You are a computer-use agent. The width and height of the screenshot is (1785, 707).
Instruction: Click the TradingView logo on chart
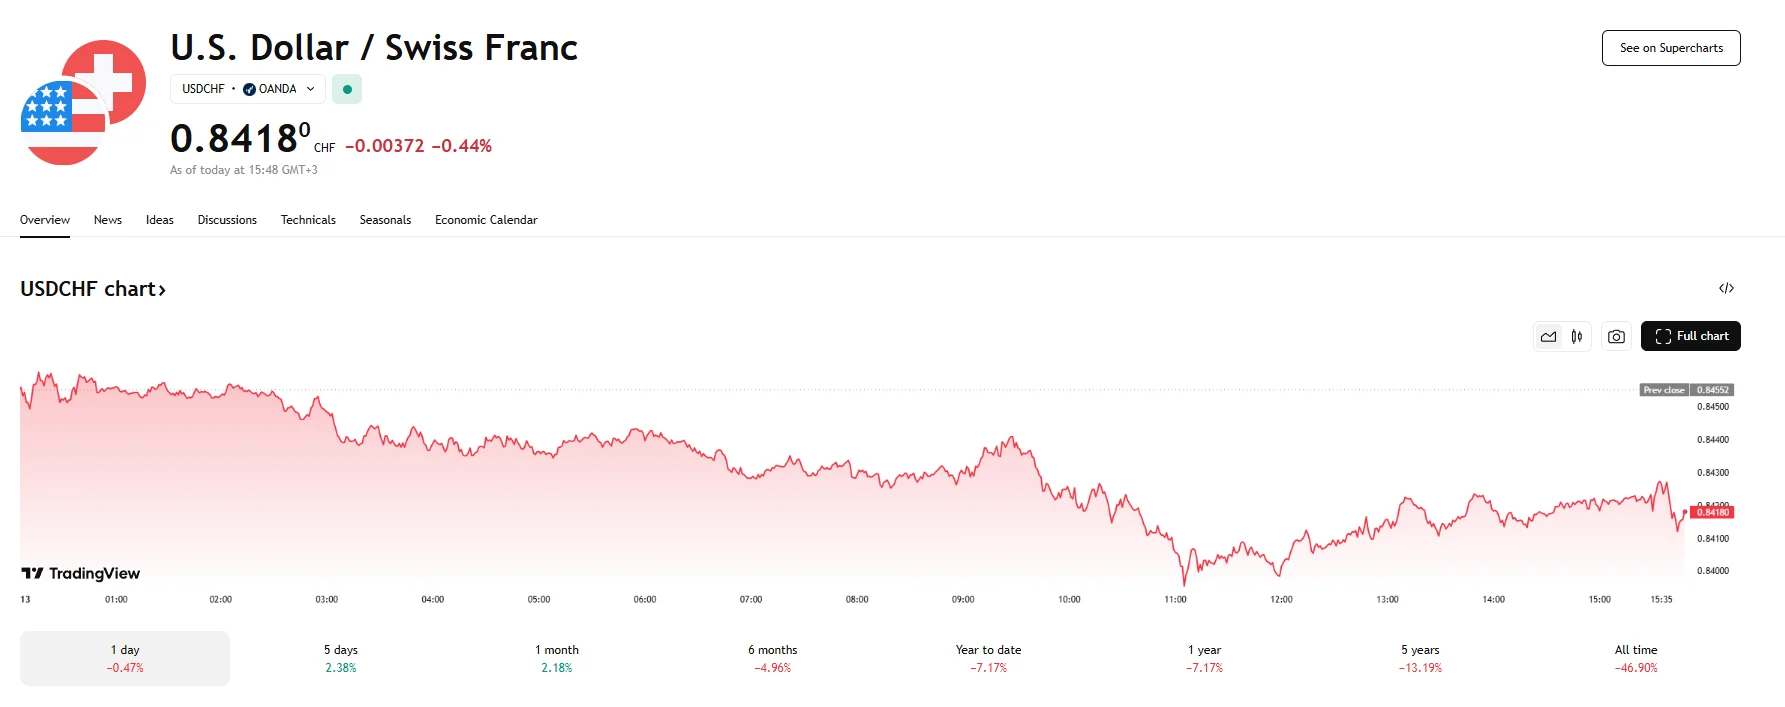pyautogui.click(x=81, y=573)
